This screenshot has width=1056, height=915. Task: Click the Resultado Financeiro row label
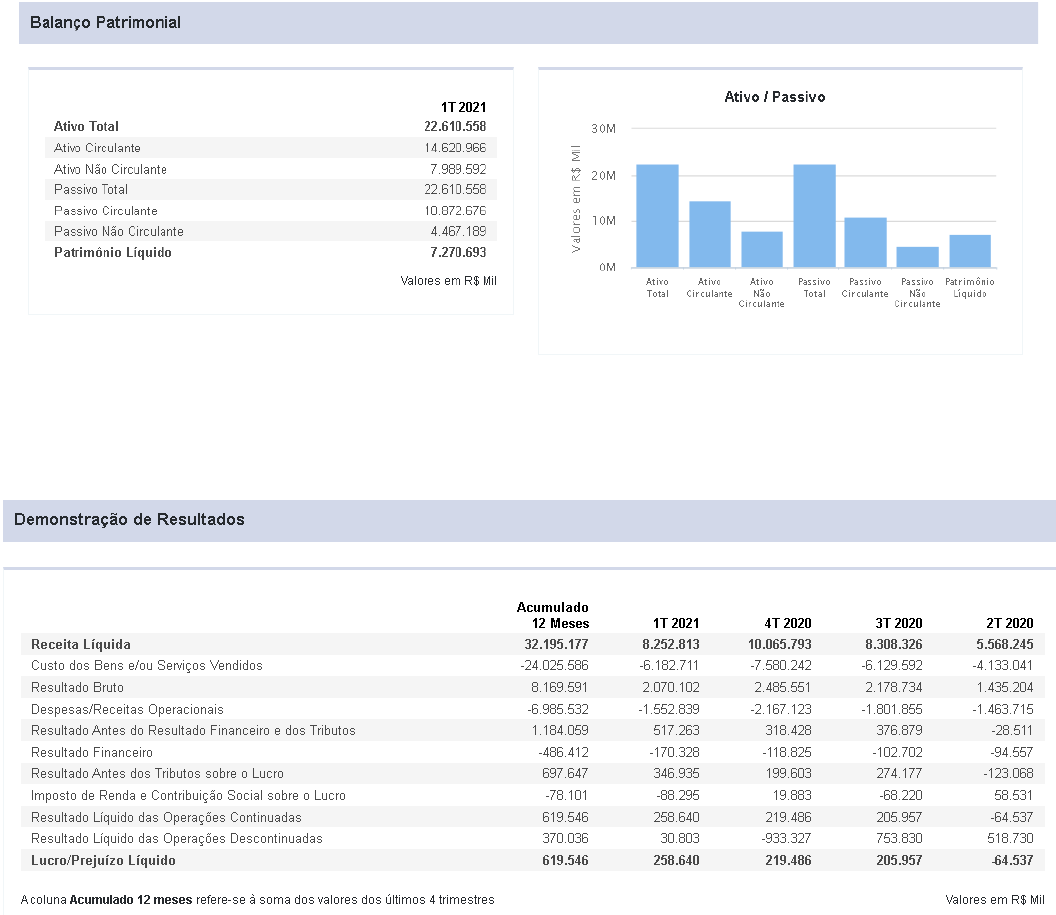(x=92, y=752)
